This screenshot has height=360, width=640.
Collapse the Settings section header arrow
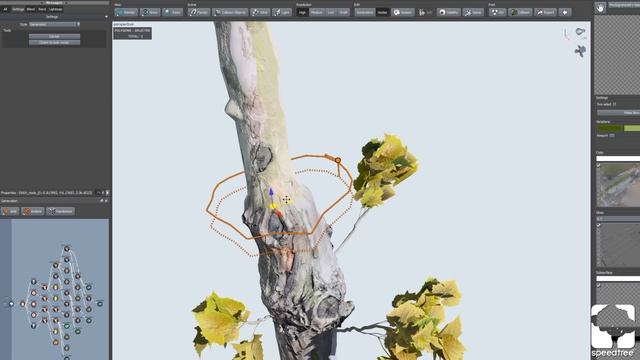107,17
